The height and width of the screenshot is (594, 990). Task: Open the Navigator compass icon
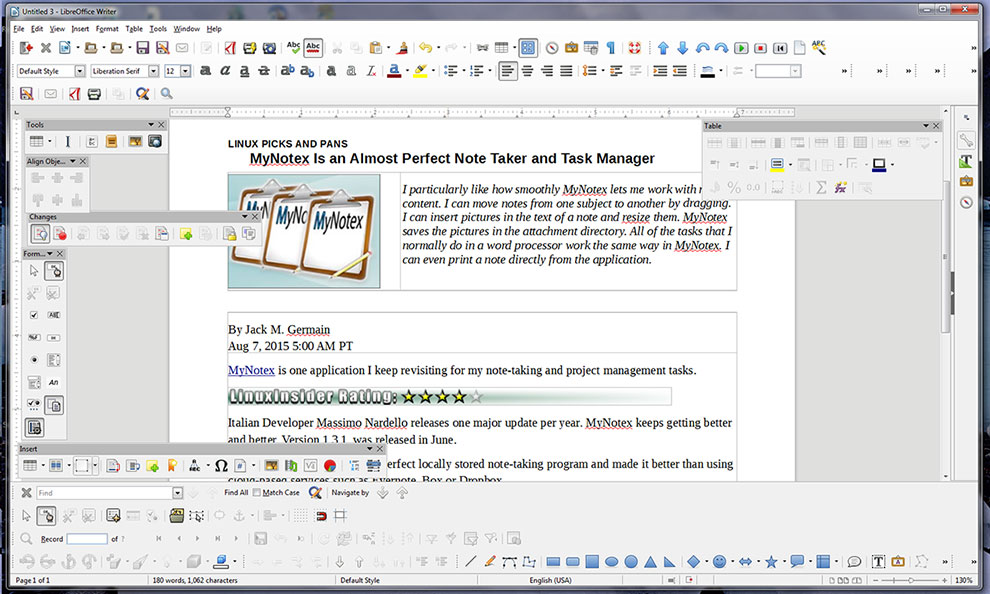(552, 48)
